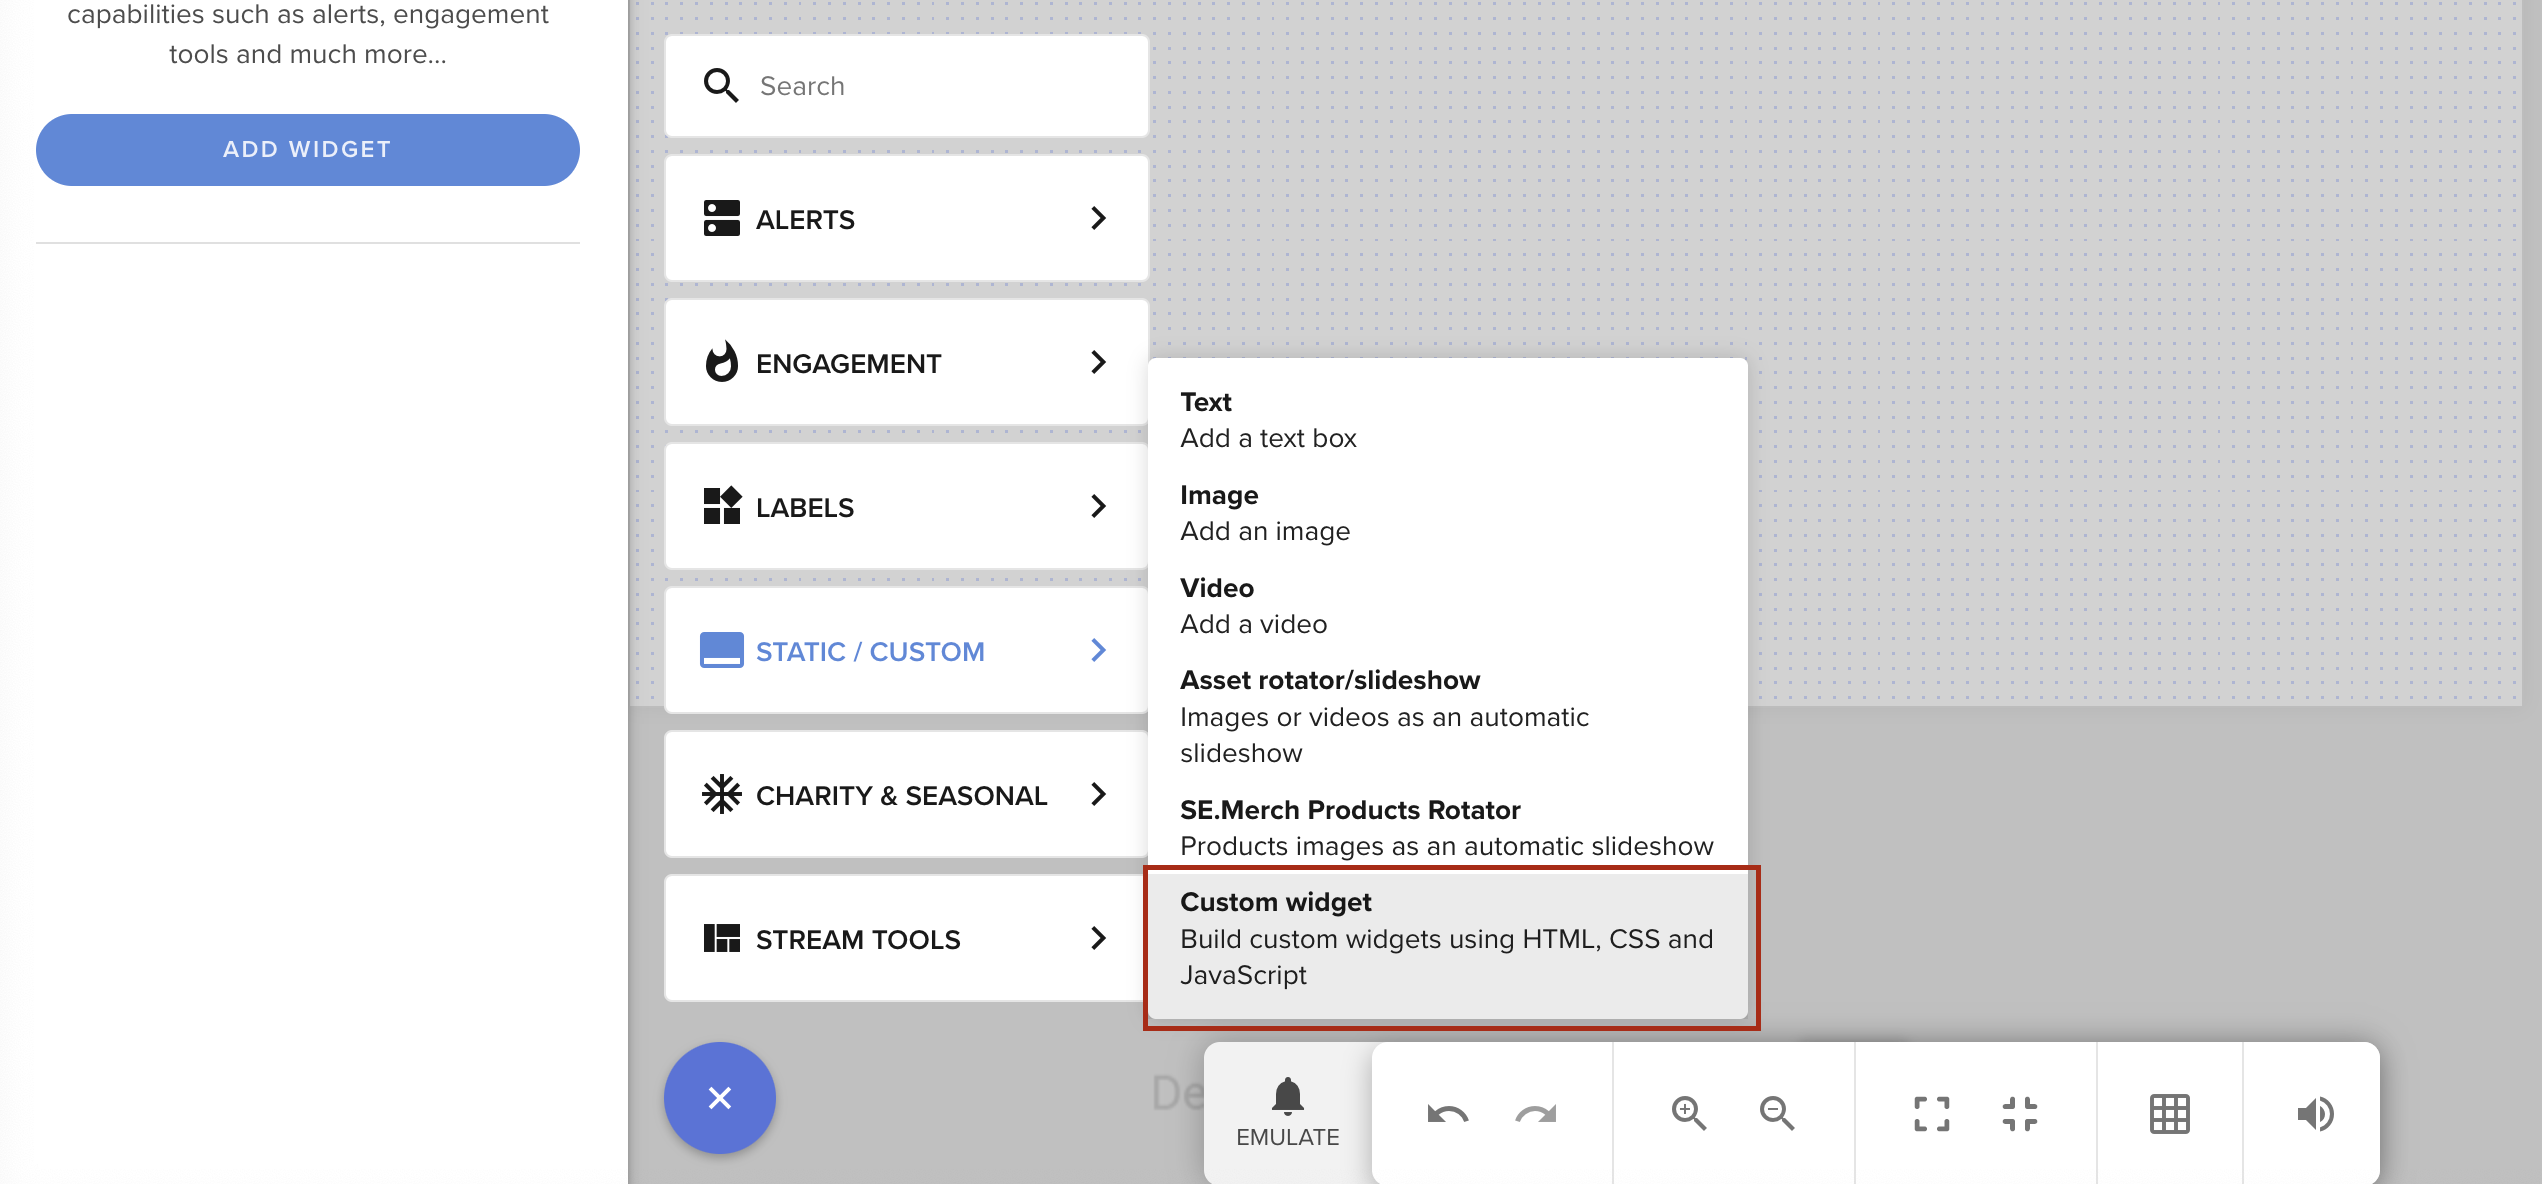Select the redo arrow icon
The image size is (2542, 1184).
[x=1533, y=1113]
